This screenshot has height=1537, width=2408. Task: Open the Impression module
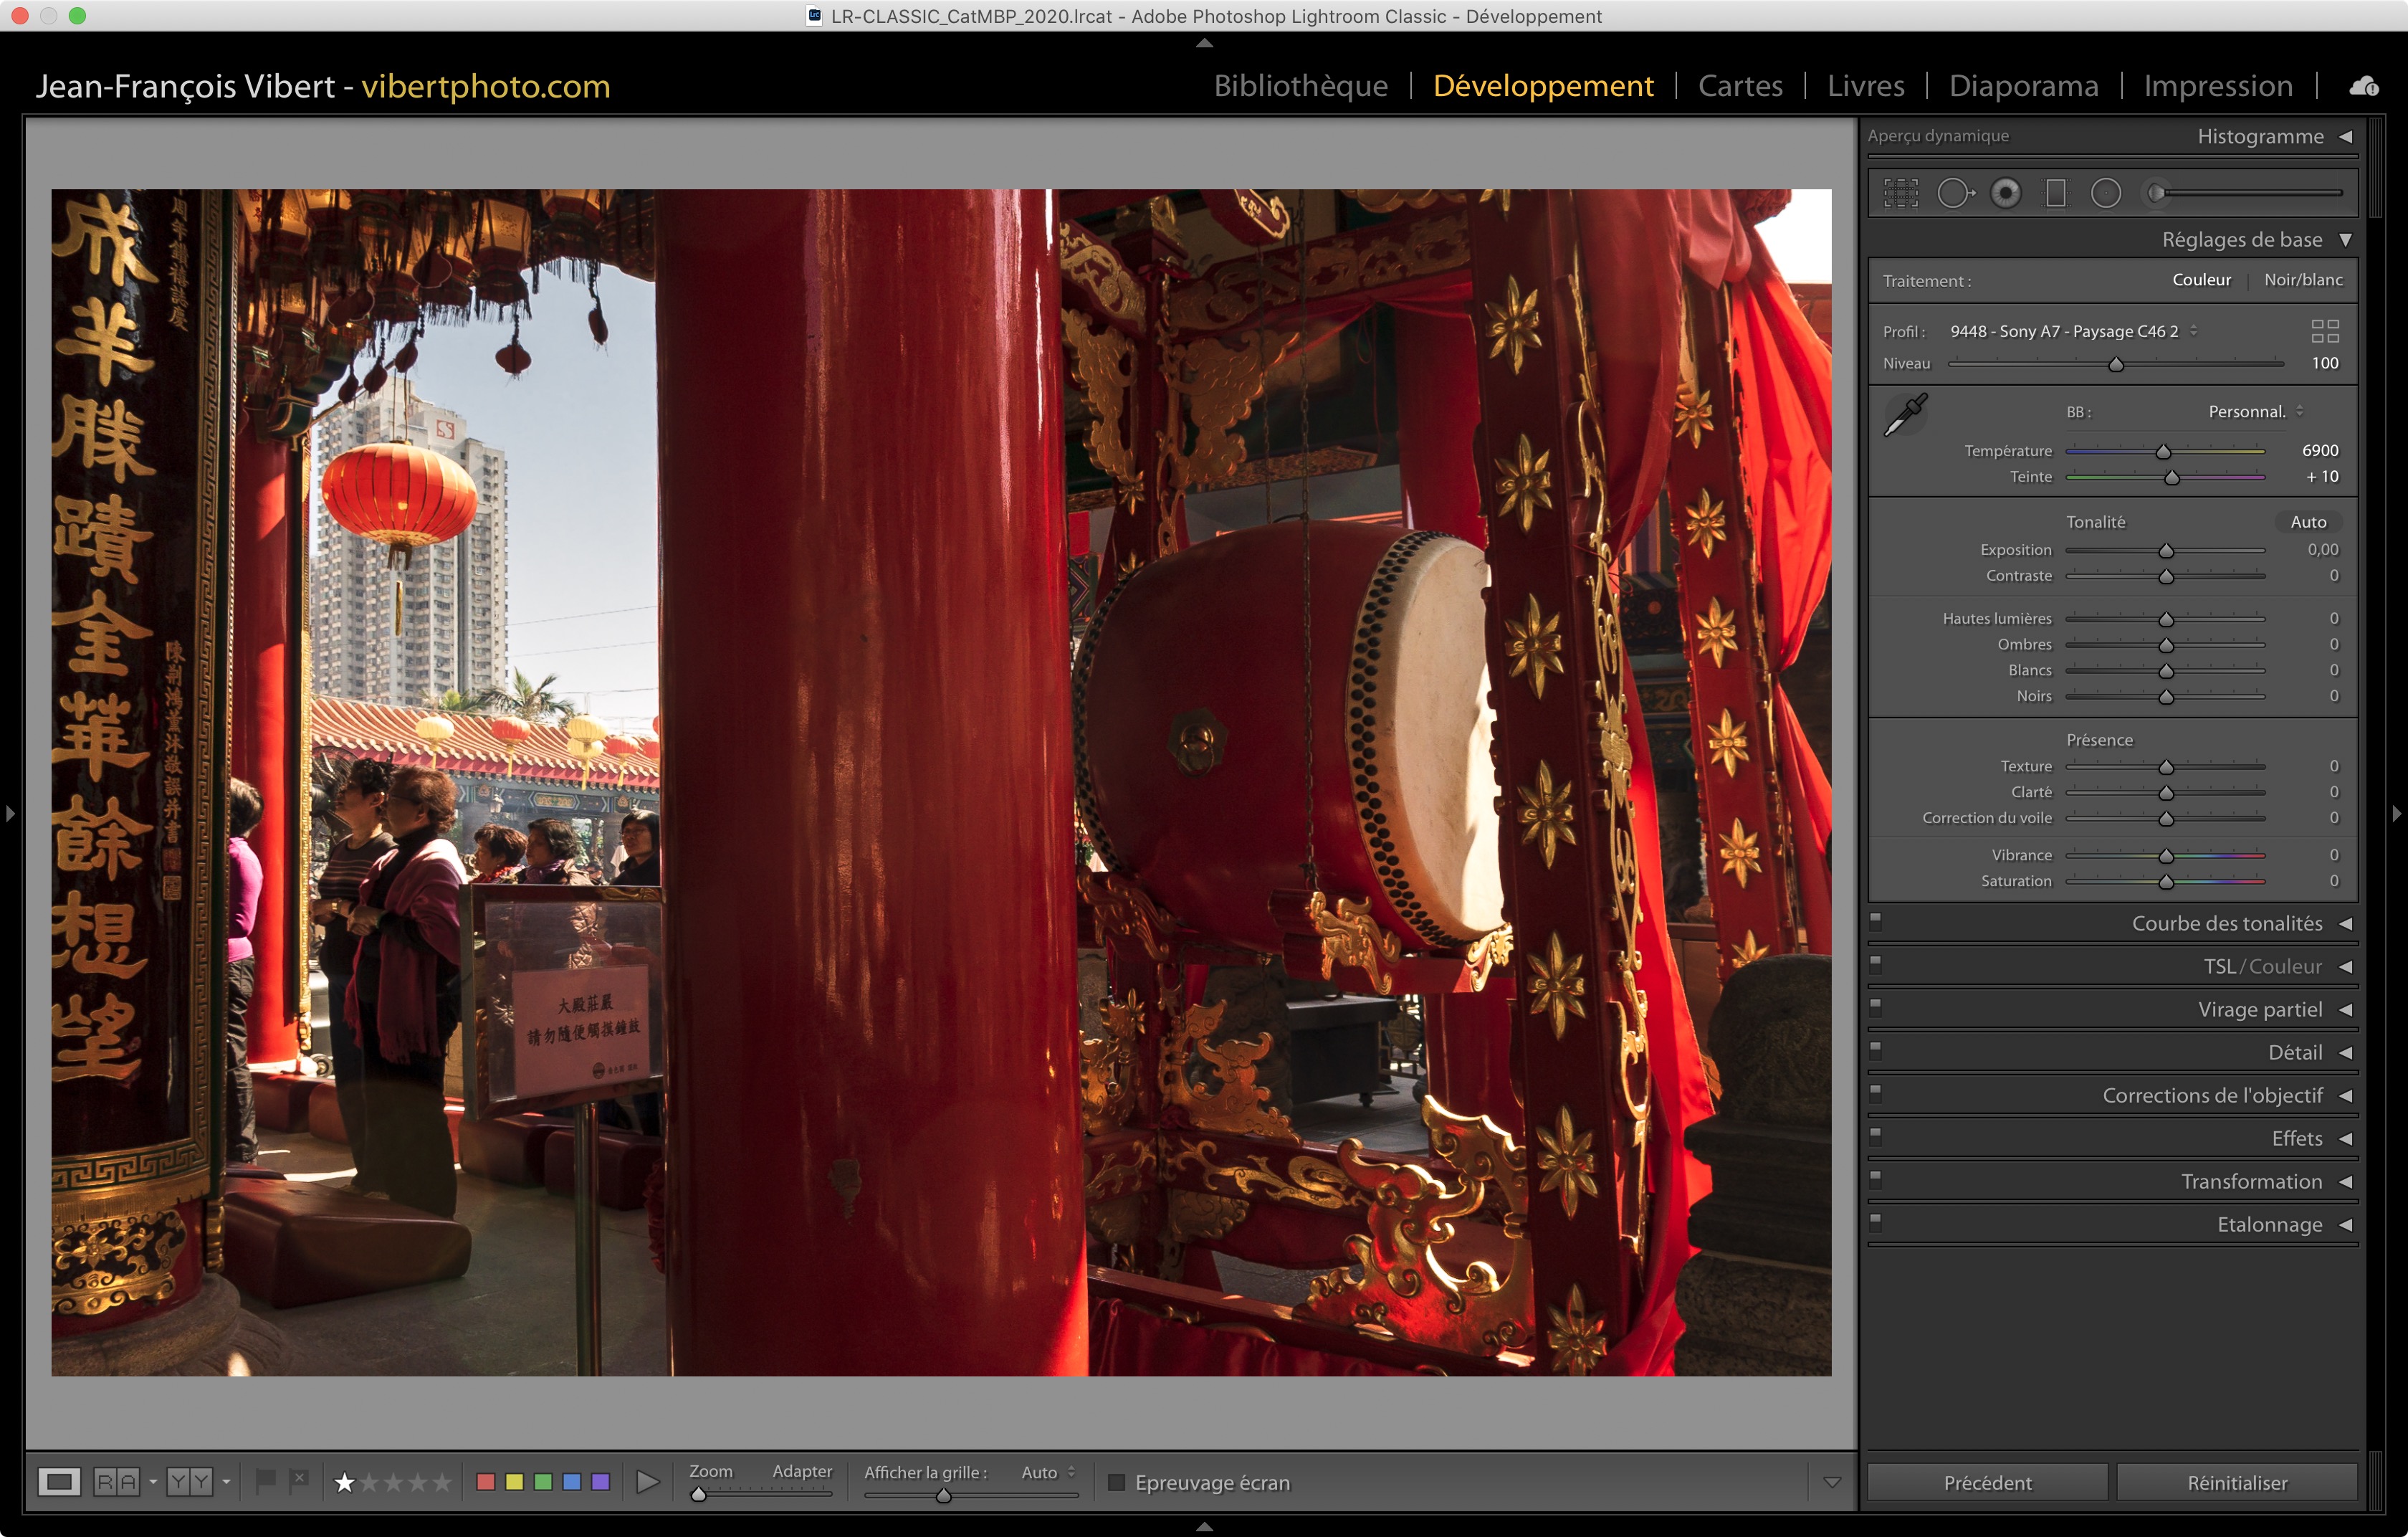click(2217, 87)
